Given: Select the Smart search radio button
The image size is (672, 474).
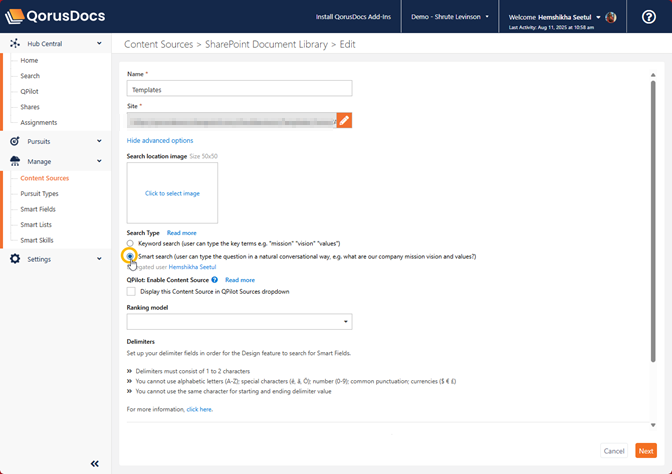Looking at the screenshot, I should pyautogui.click(x=131, y=256).
